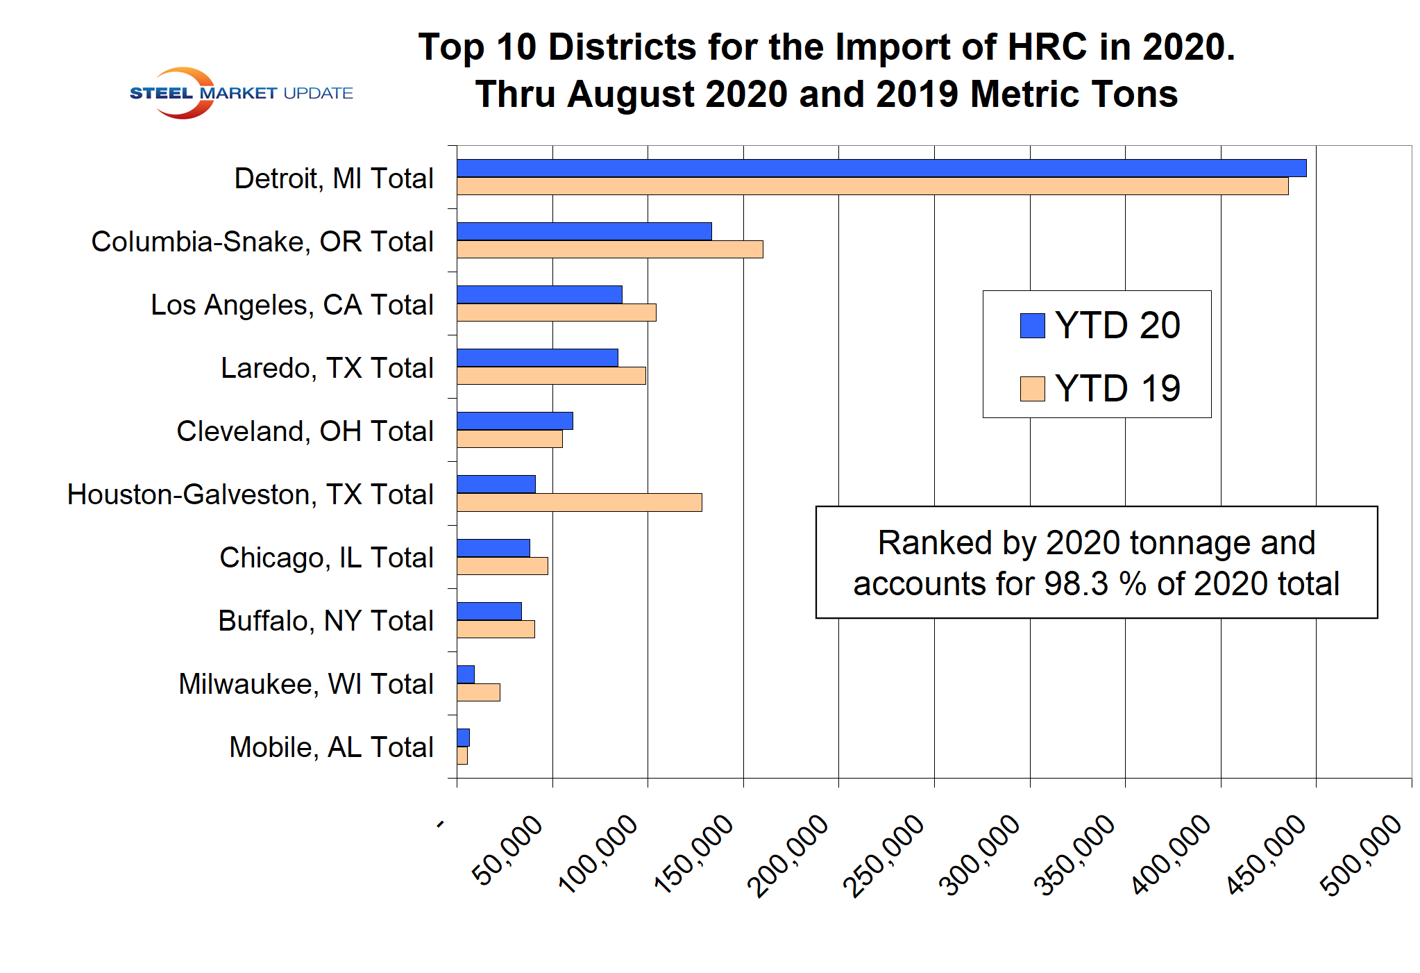Select the Detroit, MI peach 2019 bar

(x=872, y=186)
